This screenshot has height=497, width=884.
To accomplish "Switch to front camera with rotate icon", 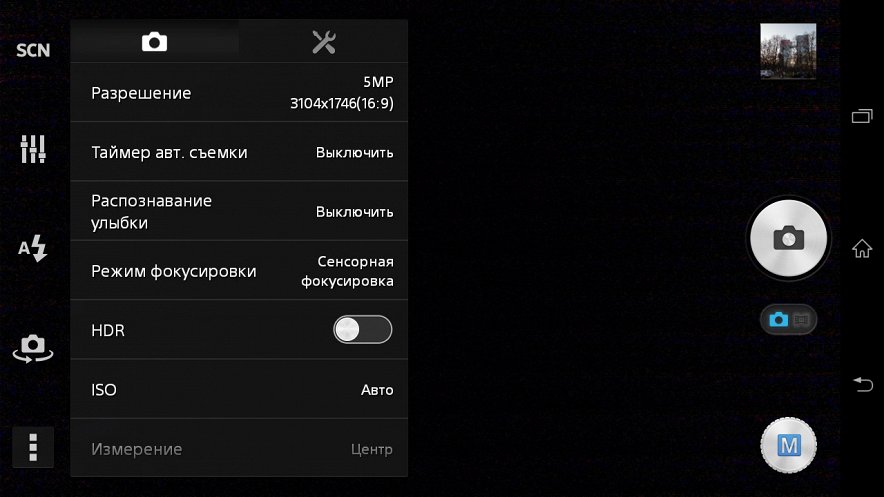I will [x=33, y=348].
